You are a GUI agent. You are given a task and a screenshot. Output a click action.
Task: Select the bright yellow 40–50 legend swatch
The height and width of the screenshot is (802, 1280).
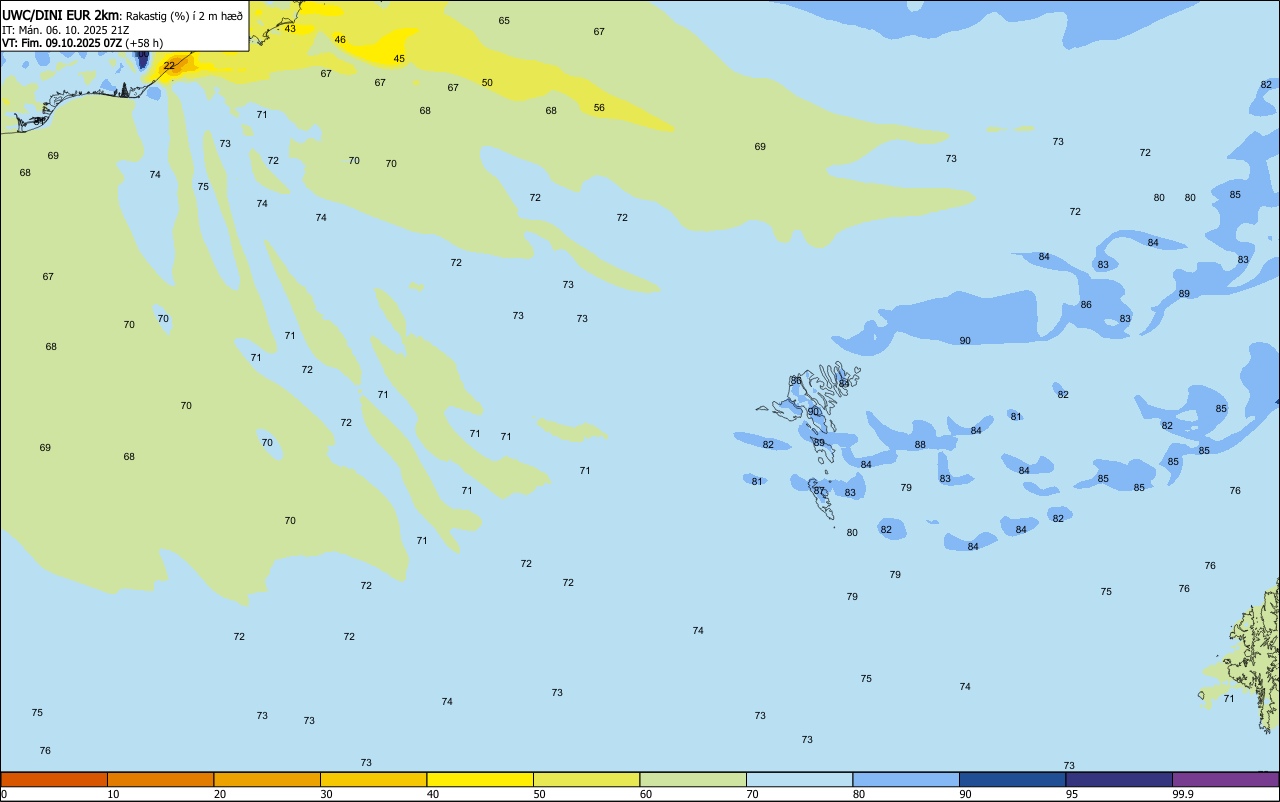point(480,779)
